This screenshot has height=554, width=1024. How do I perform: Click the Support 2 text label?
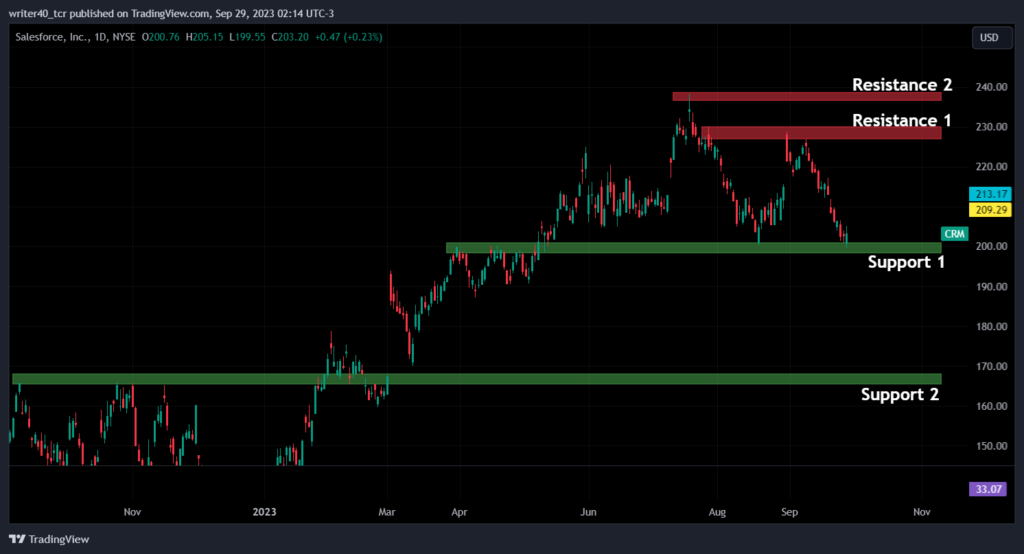tap(899, 395)
